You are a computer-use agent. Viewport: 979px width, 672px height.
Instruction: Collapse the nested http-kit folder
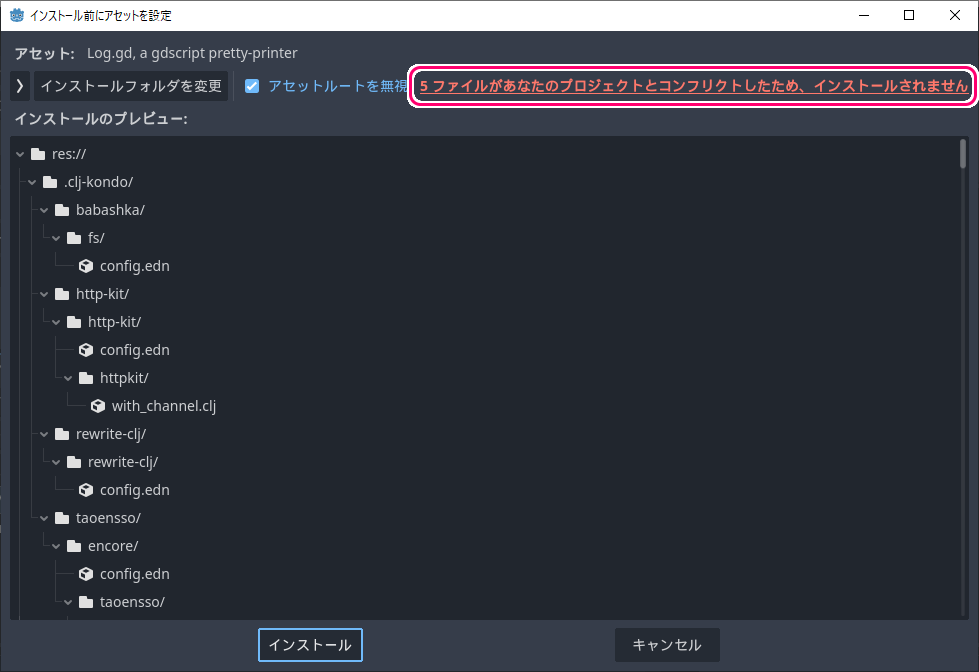click(56, 322)
